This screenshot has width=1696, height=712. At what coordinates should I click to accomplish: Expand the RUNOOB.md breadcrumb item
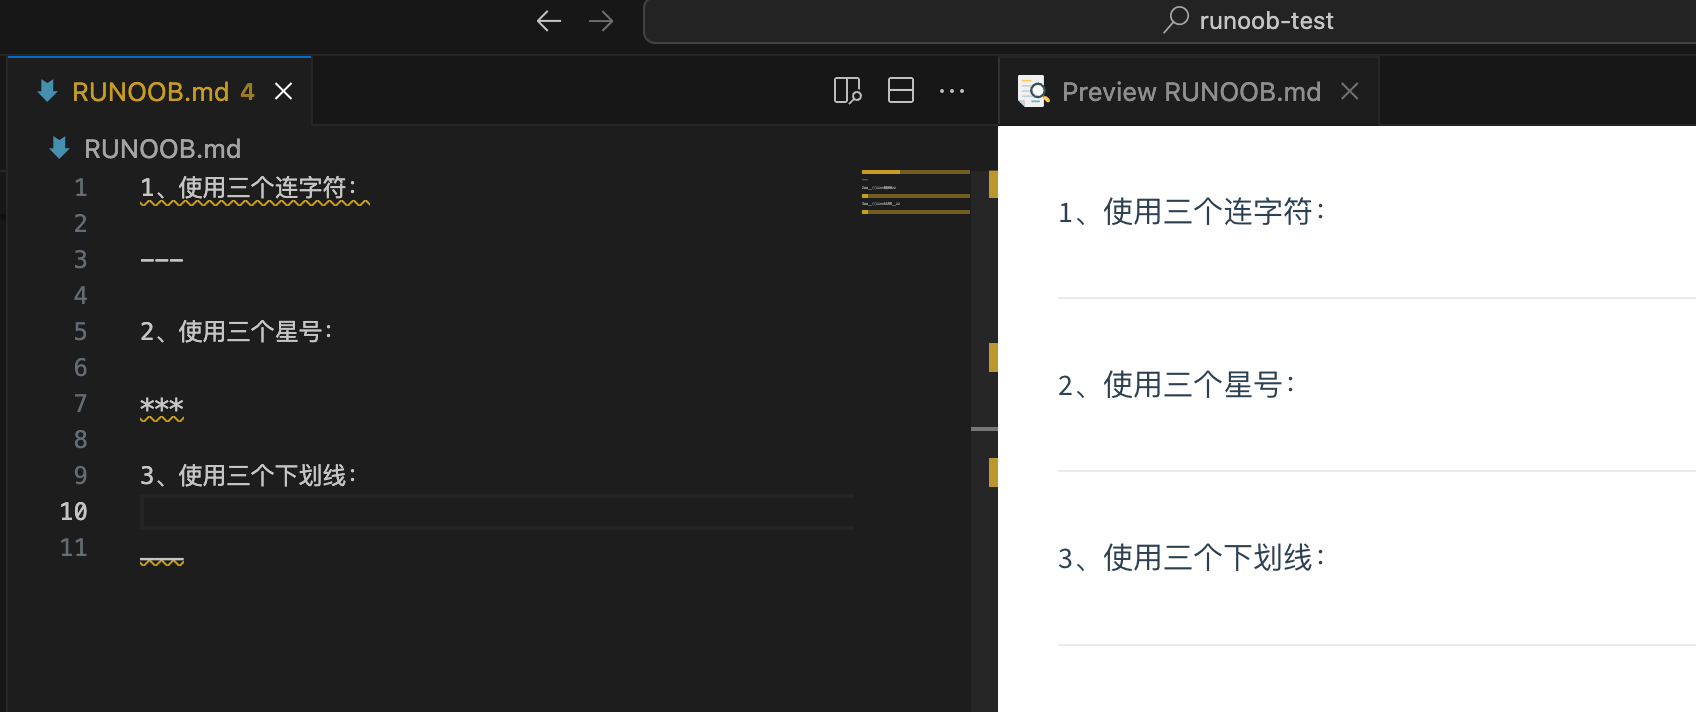pyautogui.click(x=162, y=149)
